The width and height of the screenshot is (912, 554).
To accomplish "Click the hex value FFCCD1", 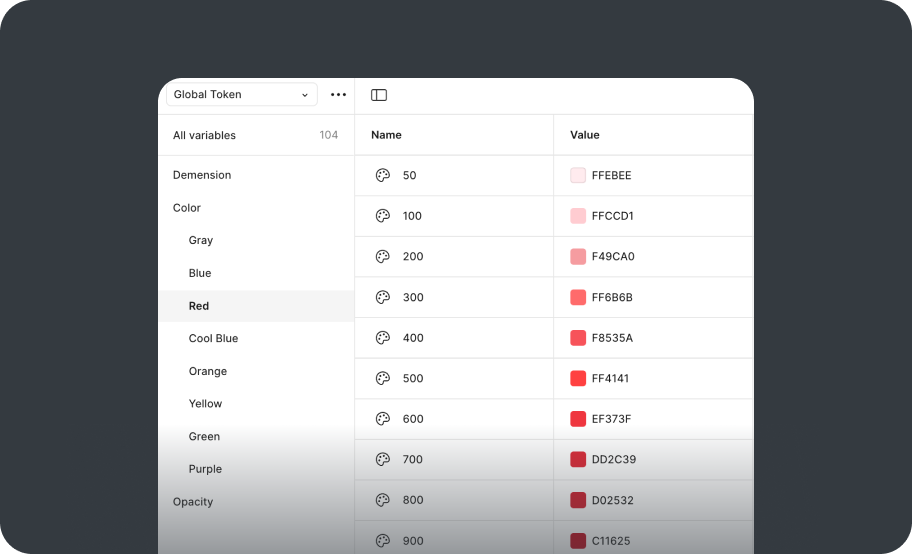I will (612, 216).
